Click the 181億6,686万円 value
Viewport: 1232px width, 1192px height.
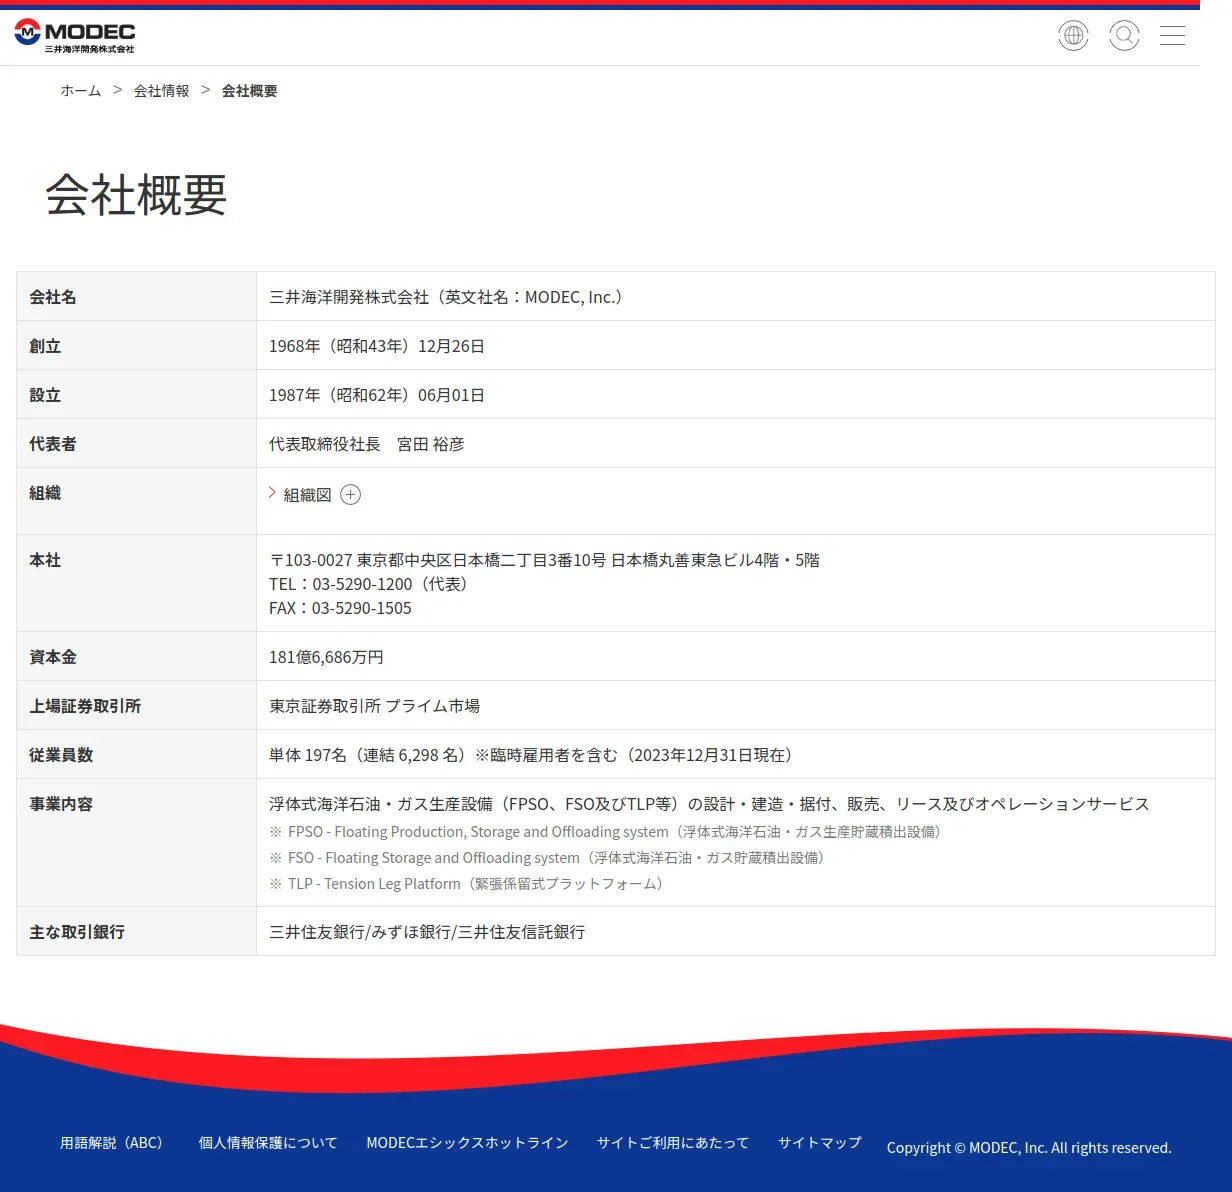pos(326,657)
